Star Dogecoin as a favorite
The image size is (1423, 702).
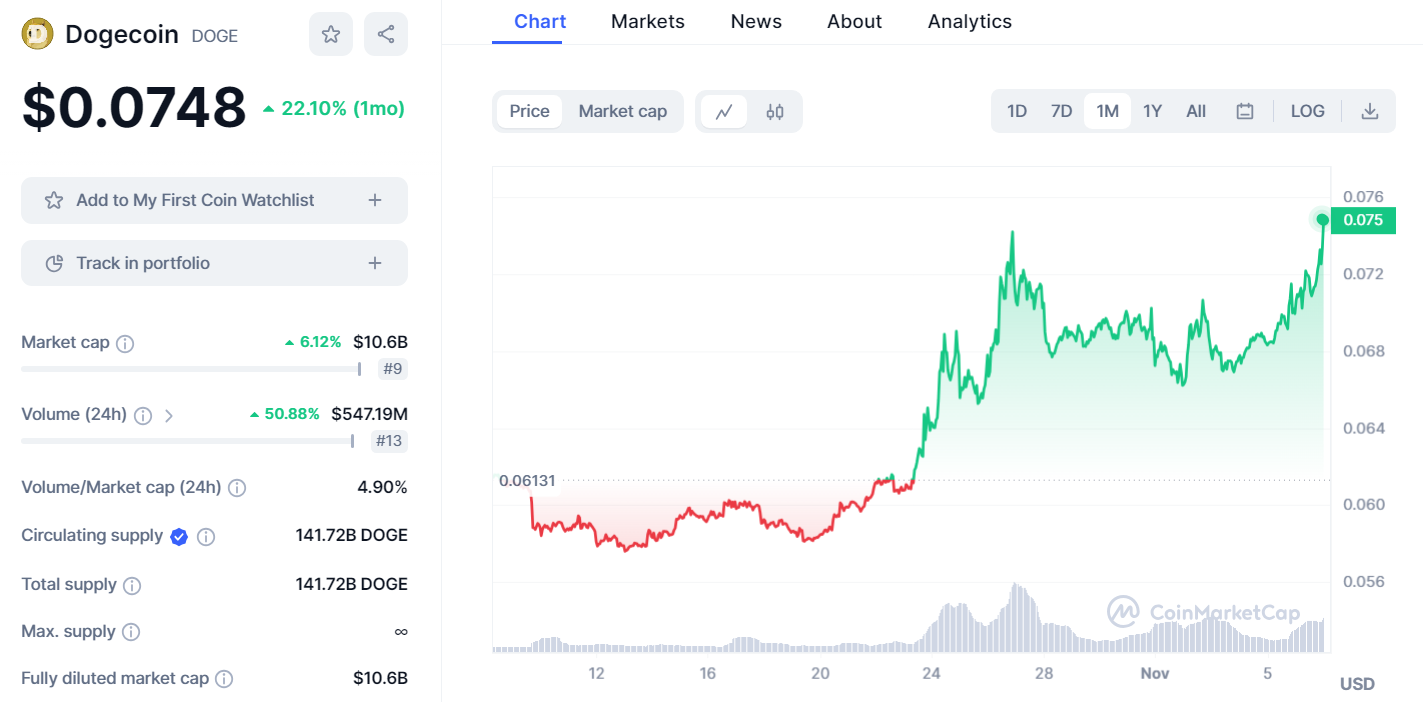330,35
